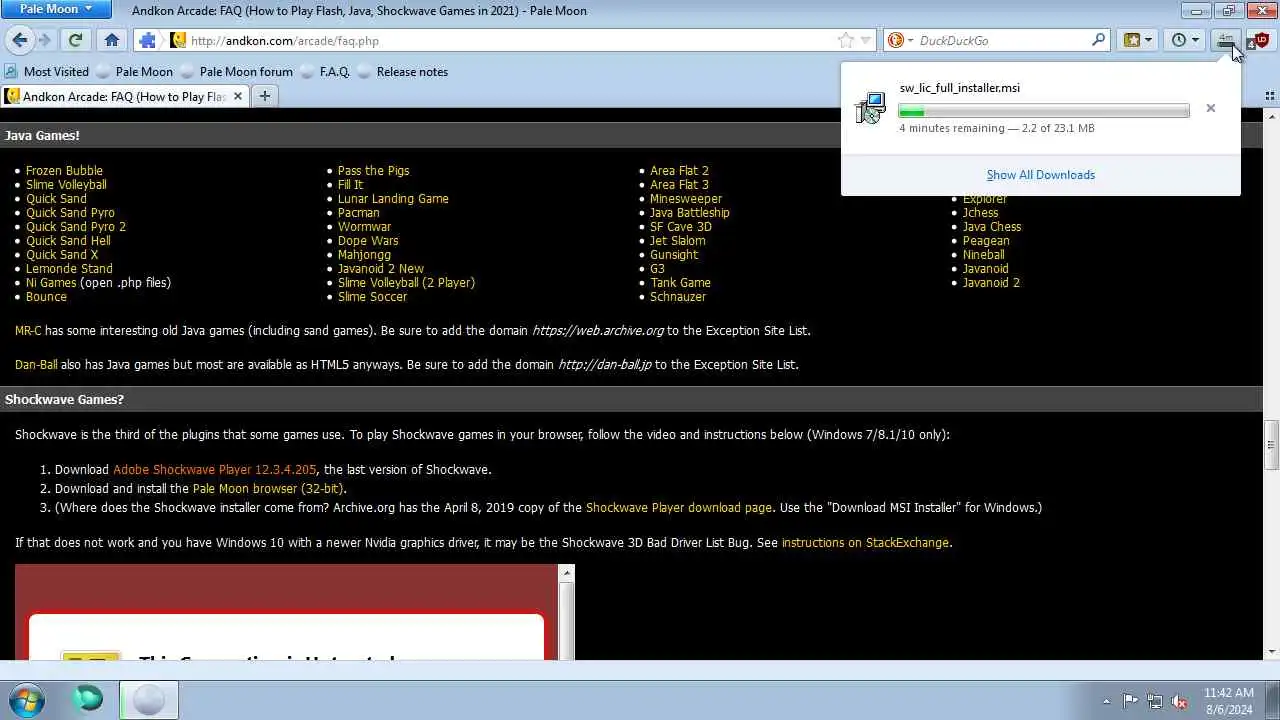
Task: Cancel the sw_lic_full_installer.msi download
Action: point(1210,108)
